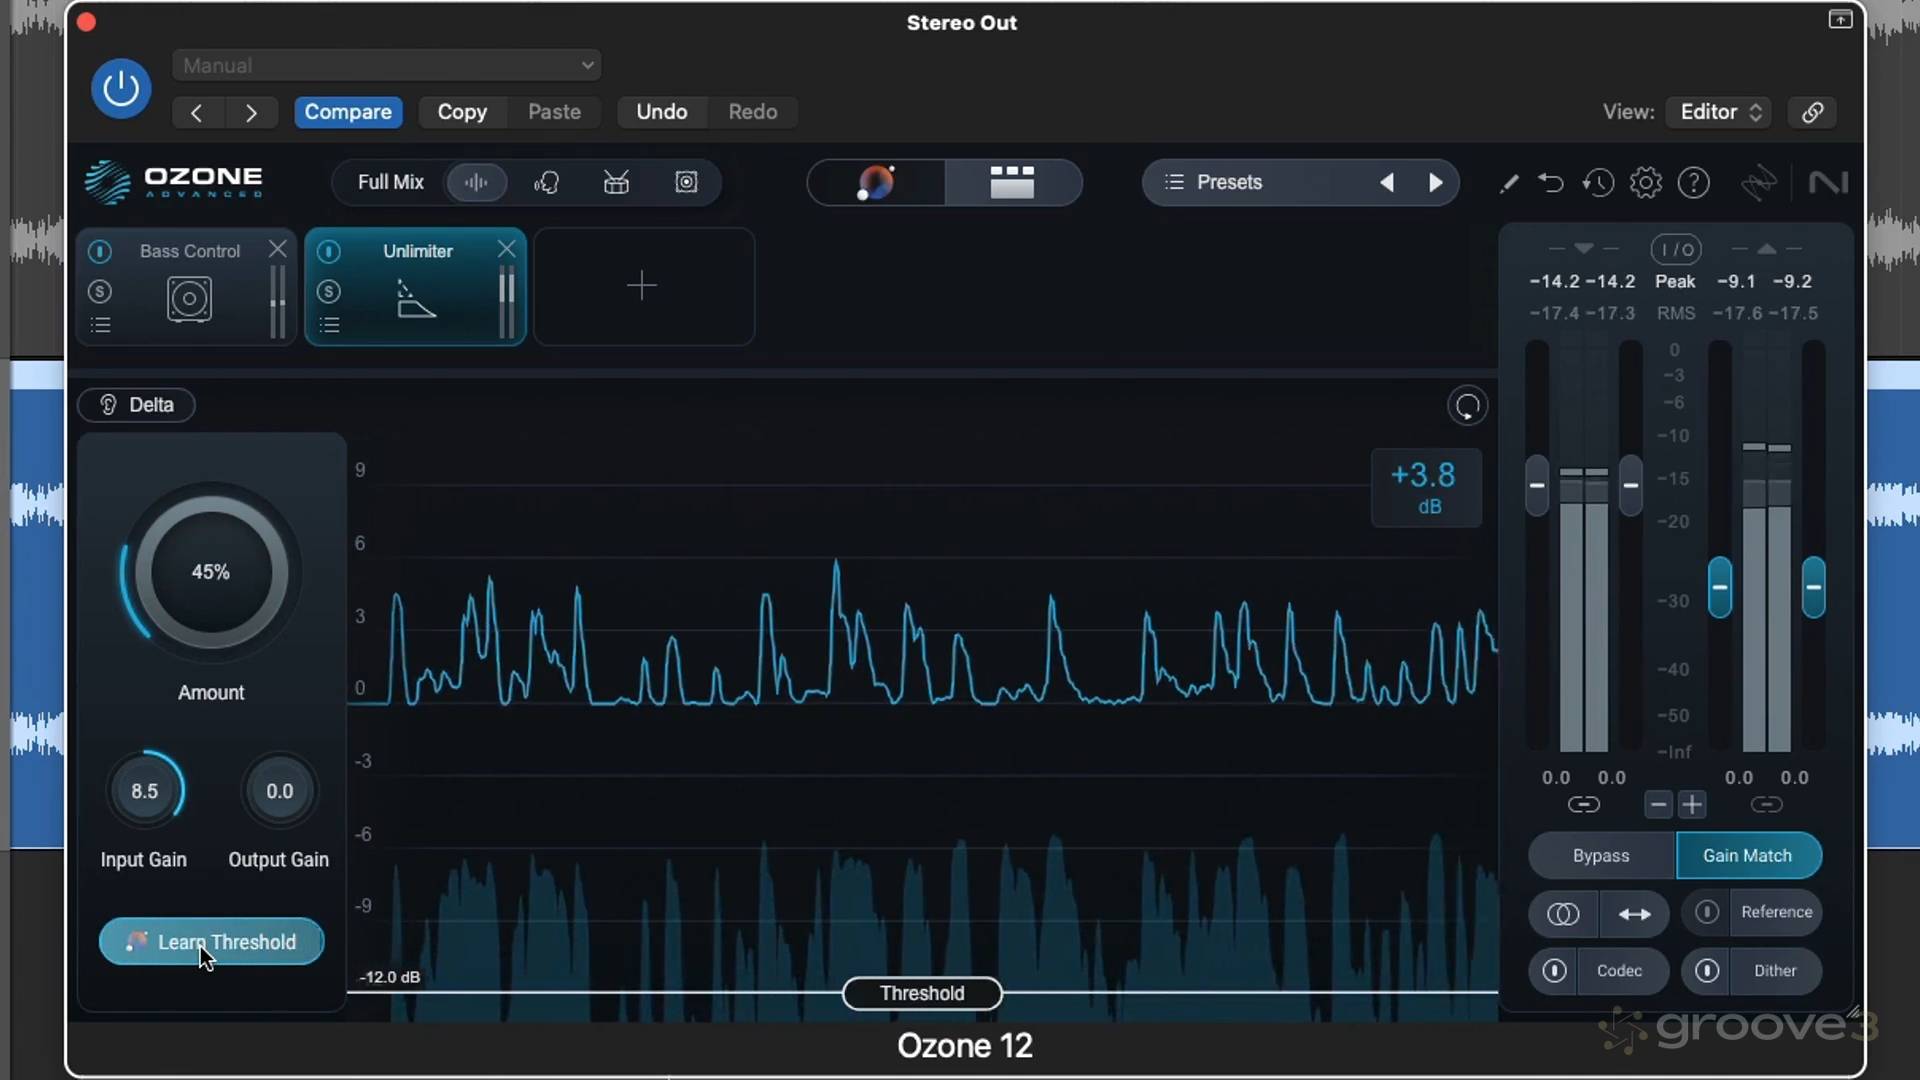Click the Ozone settings gear icon
The height and width of the screenshot is (1080, 1920).
coord(1645,183)
